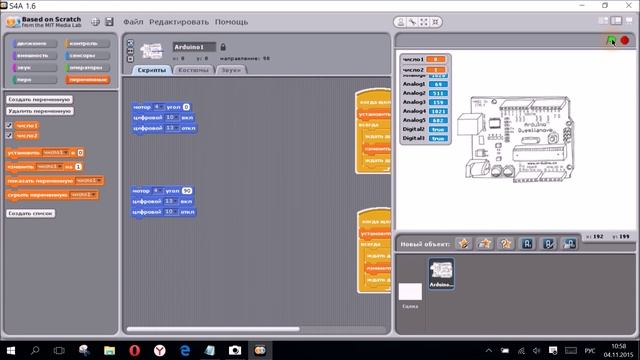Open the Редактировать menu
Viewport: 640px width, 360px height.
click(x=179, y=22)
